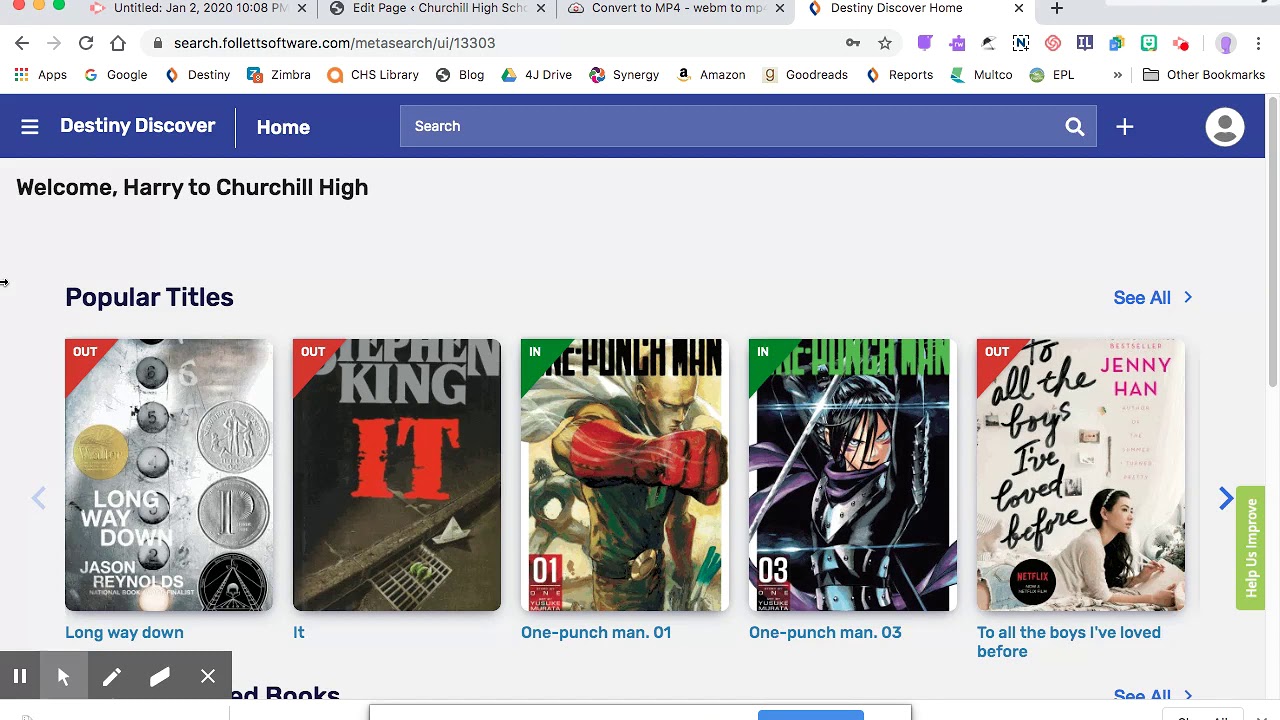The image size is (1280, 720).
Task: Open the user profile avatar
Action: [1225, 127]
